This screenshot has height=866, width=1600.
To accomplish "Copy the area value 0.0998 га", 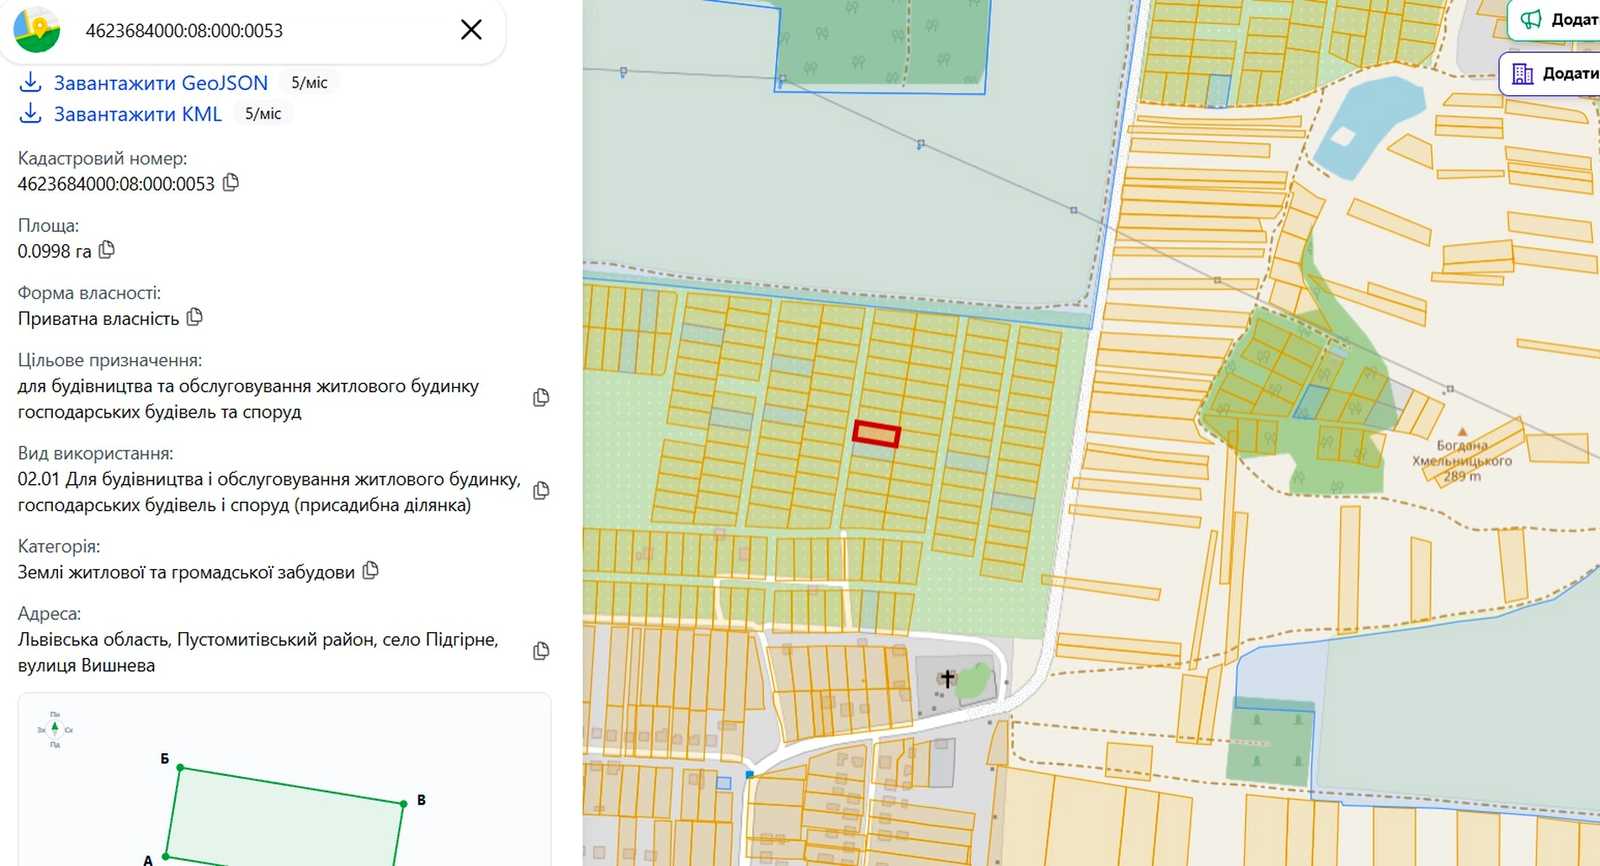I will tap(107, 249).
